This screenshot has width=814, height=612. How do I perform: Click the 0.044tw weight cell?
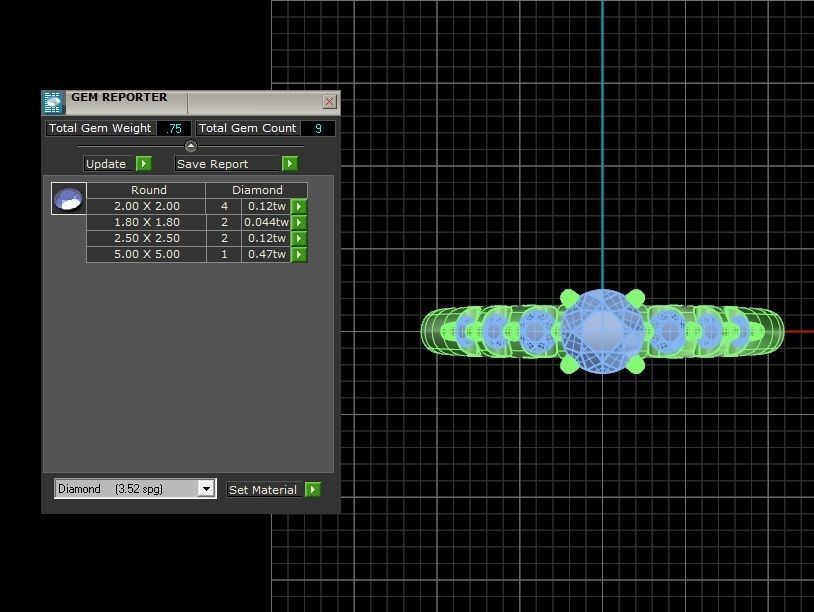(266, 222)
